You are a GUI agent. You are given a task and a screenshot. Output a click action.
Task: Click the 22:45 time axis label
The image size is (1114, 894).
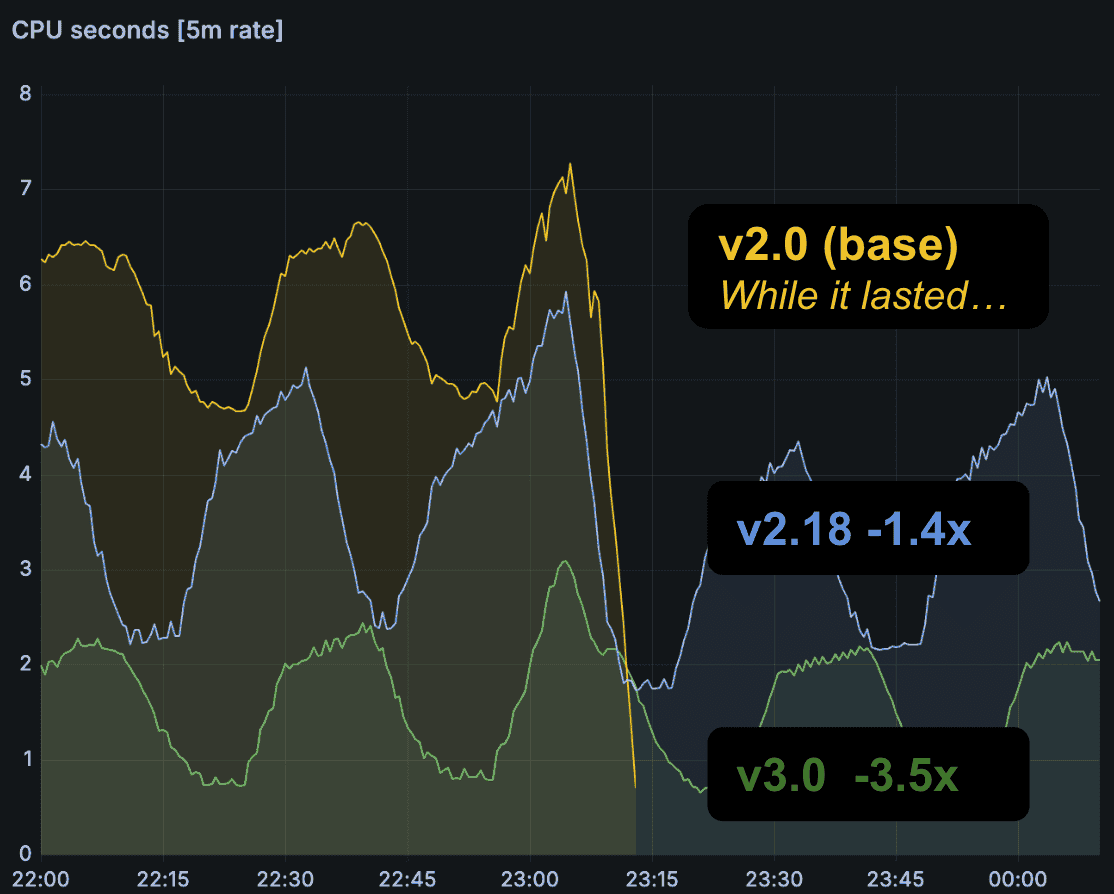coord(408,878)
